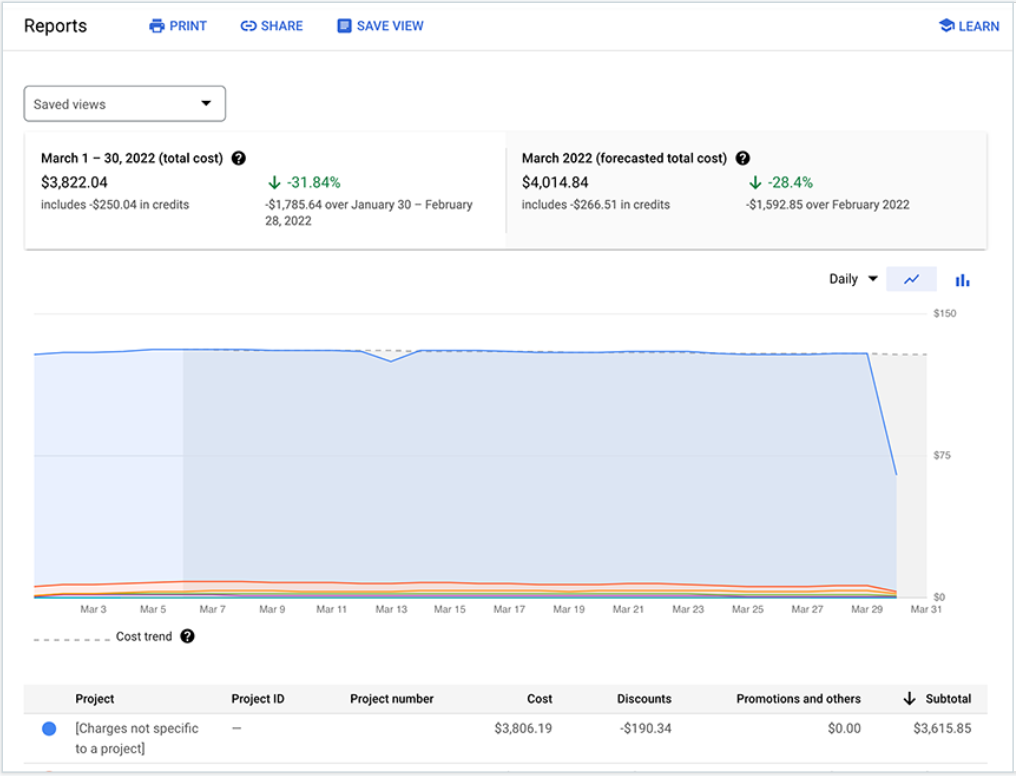This screenshot has height=776, width=1016.
Task: Open help for forecasted total cost
Action: (x=743, y=158)
